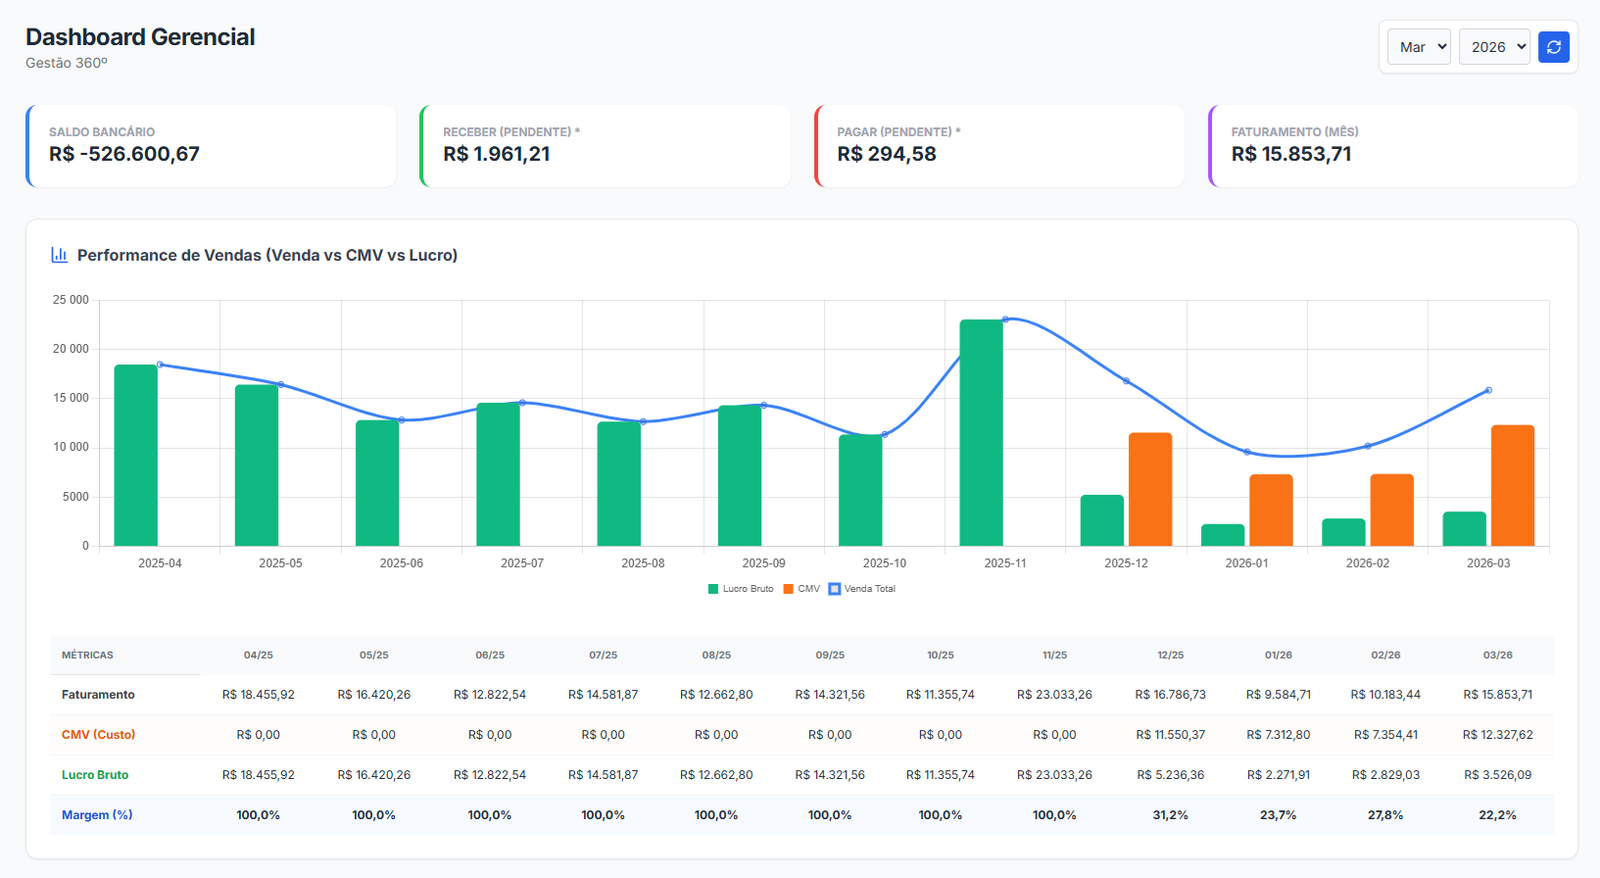Image resolution: width=1600 pixels, height=878 pixels.
Task: Open the Faturamento (Mês) card
Action: (1393, 146)
